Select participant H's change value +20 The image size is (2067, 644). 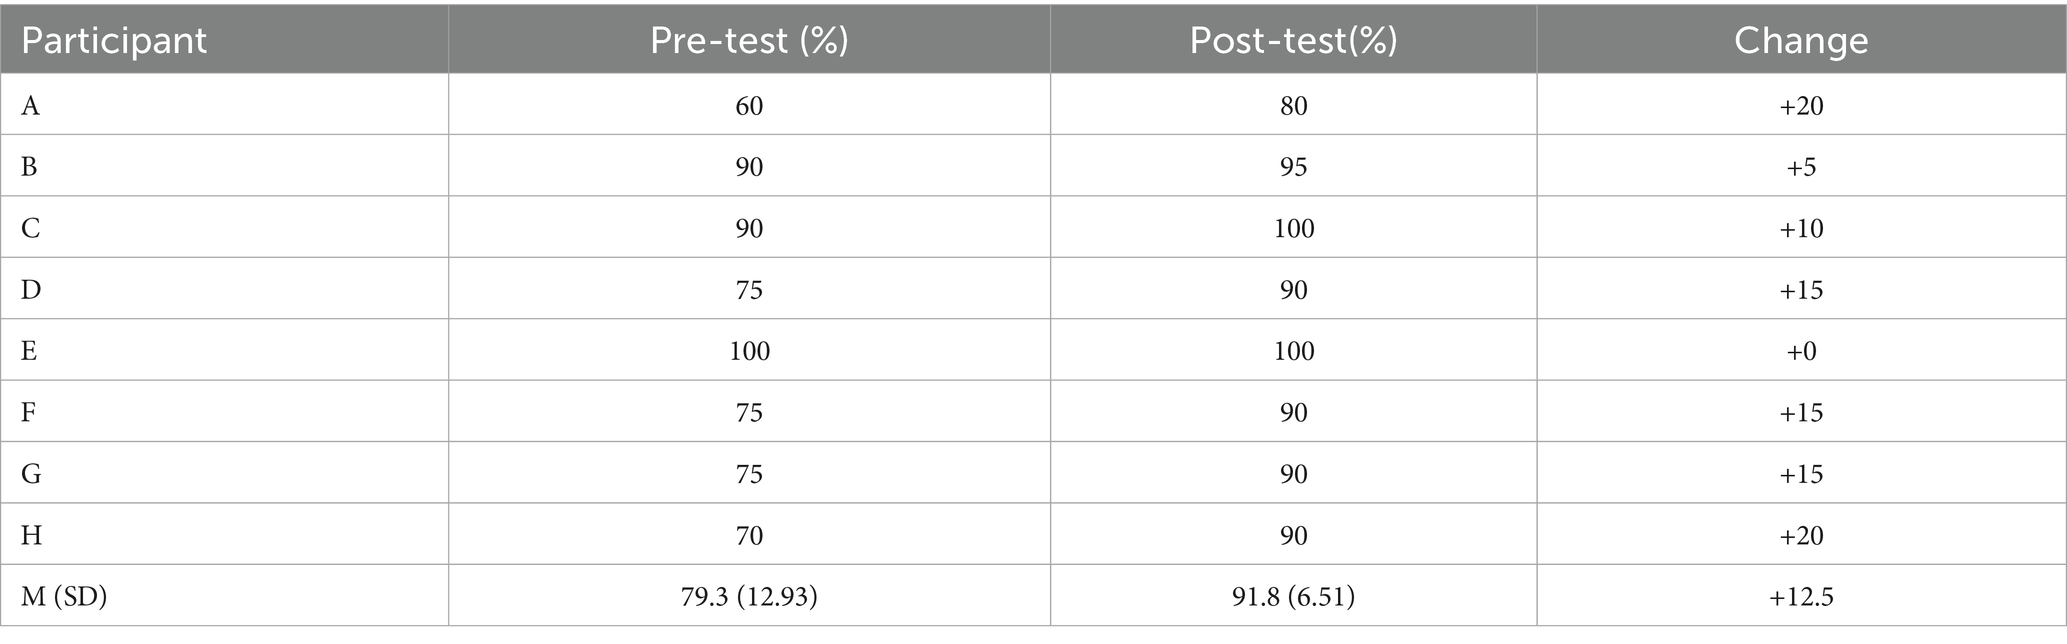click(x=1801, y=535)
